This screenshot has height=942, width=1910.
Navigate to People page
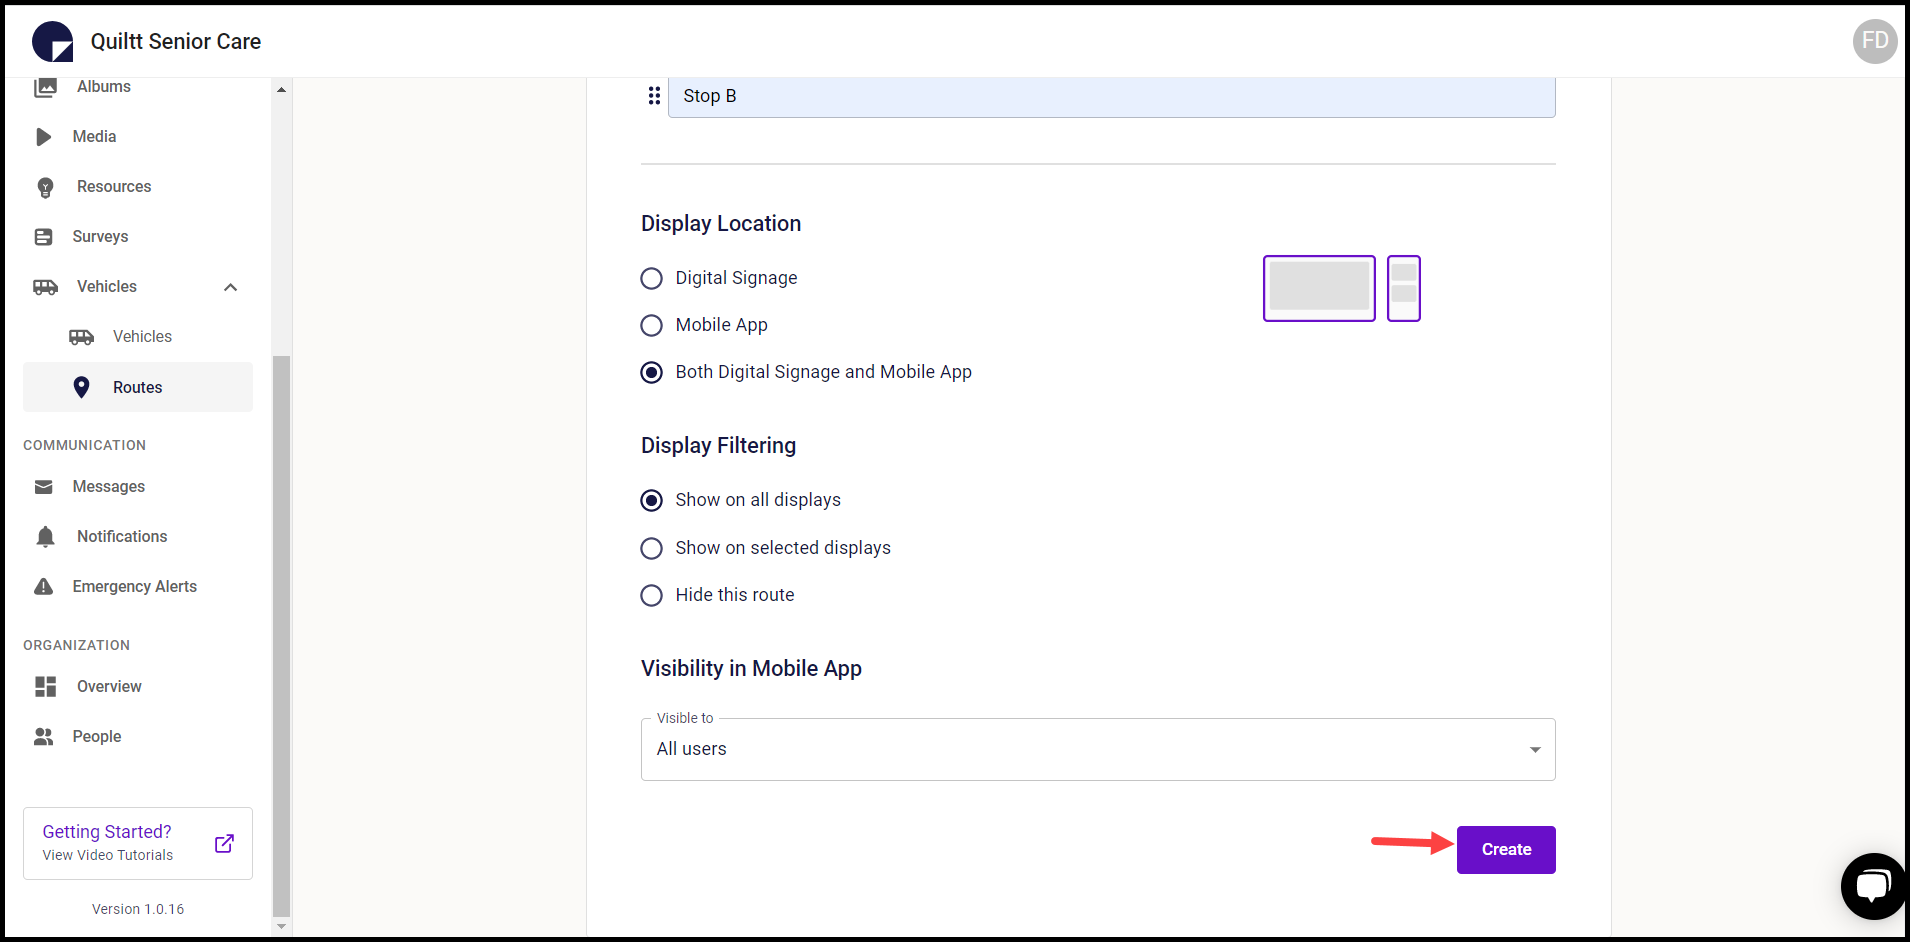(x=97, y=737)
